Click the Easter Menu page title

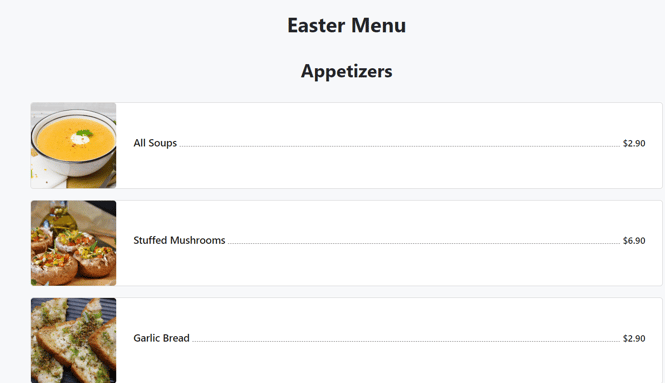click(x=346, y=25)
